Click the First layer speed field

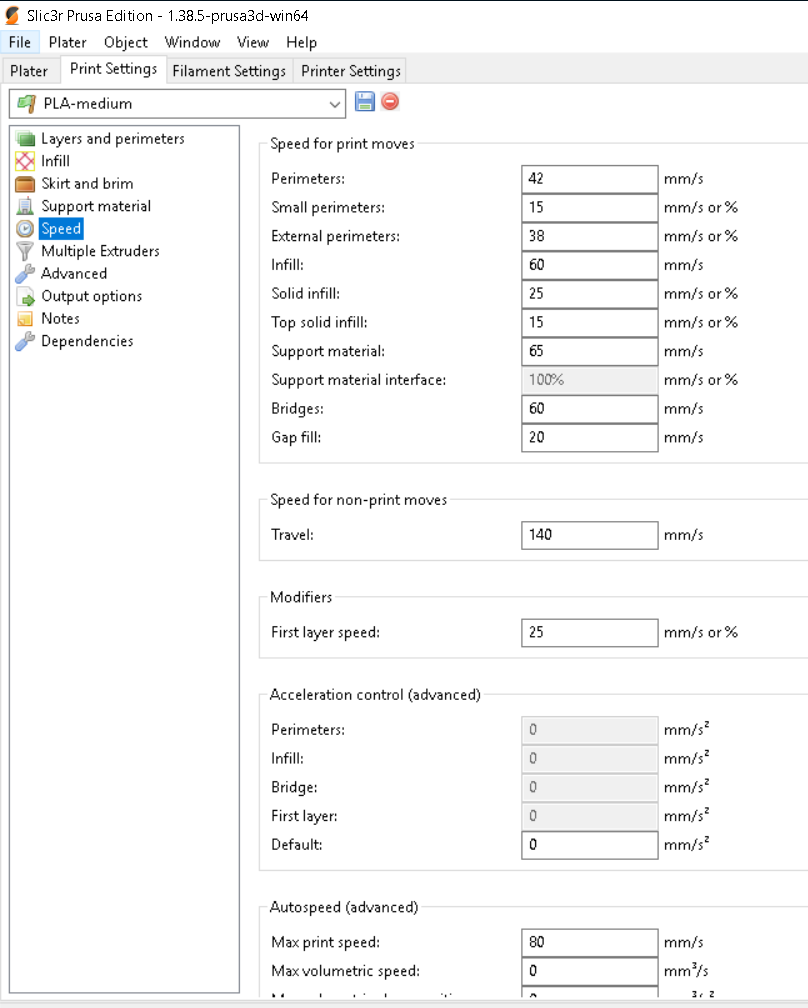(589, 633)
